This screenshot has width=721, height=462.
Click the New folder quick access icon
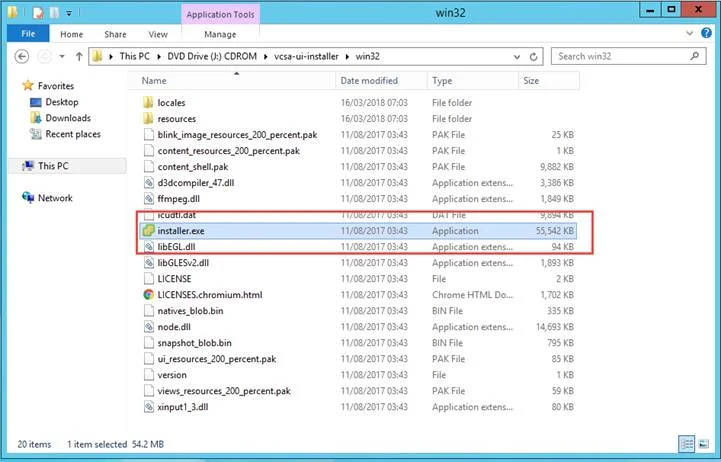54,13
